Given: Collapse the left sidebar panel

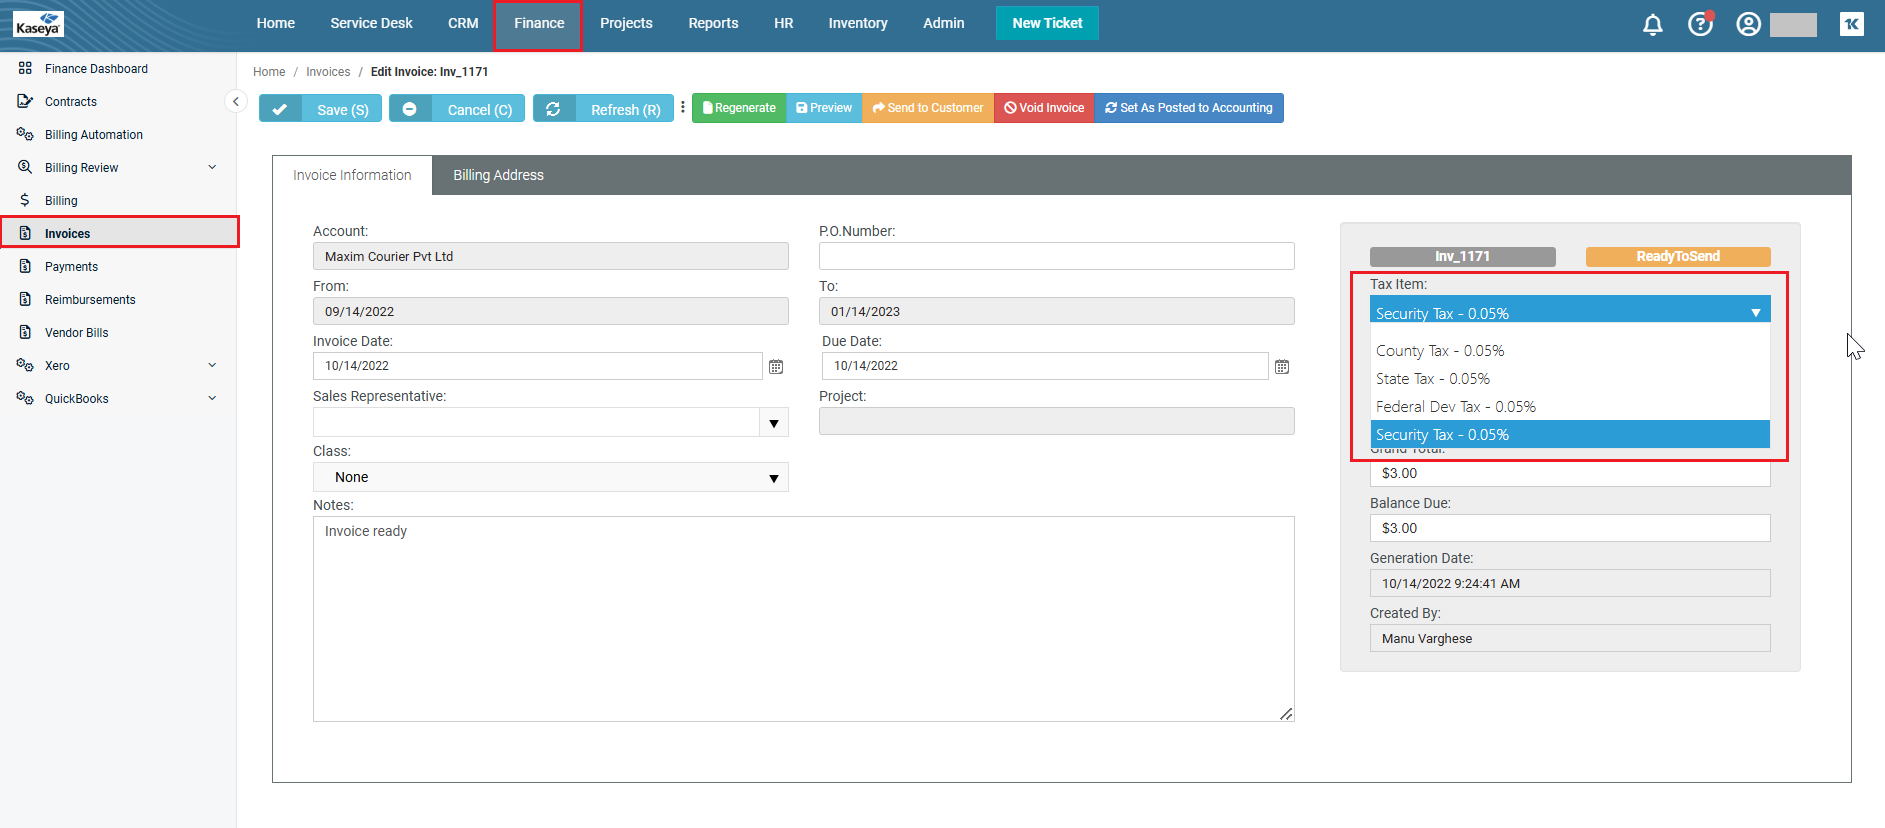Looking at the screenshot, I should (236, 101).
